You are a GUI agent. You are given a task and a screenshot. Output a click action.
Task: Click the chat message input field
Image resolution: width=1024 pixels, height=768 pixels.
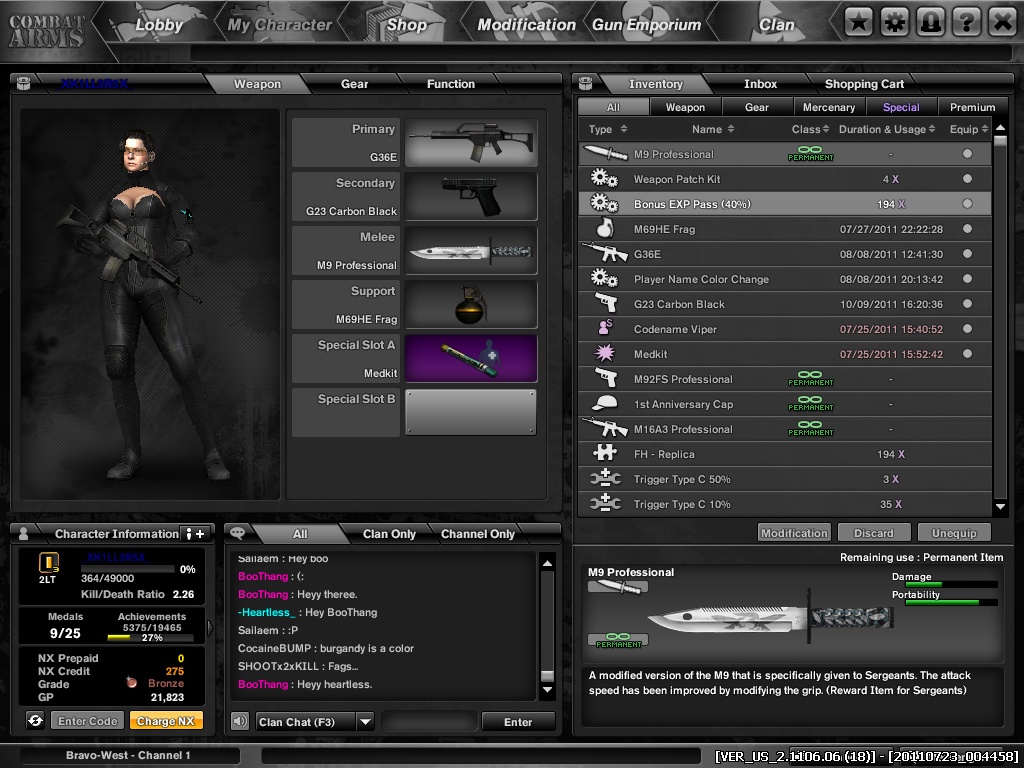[x=430, y=722]
